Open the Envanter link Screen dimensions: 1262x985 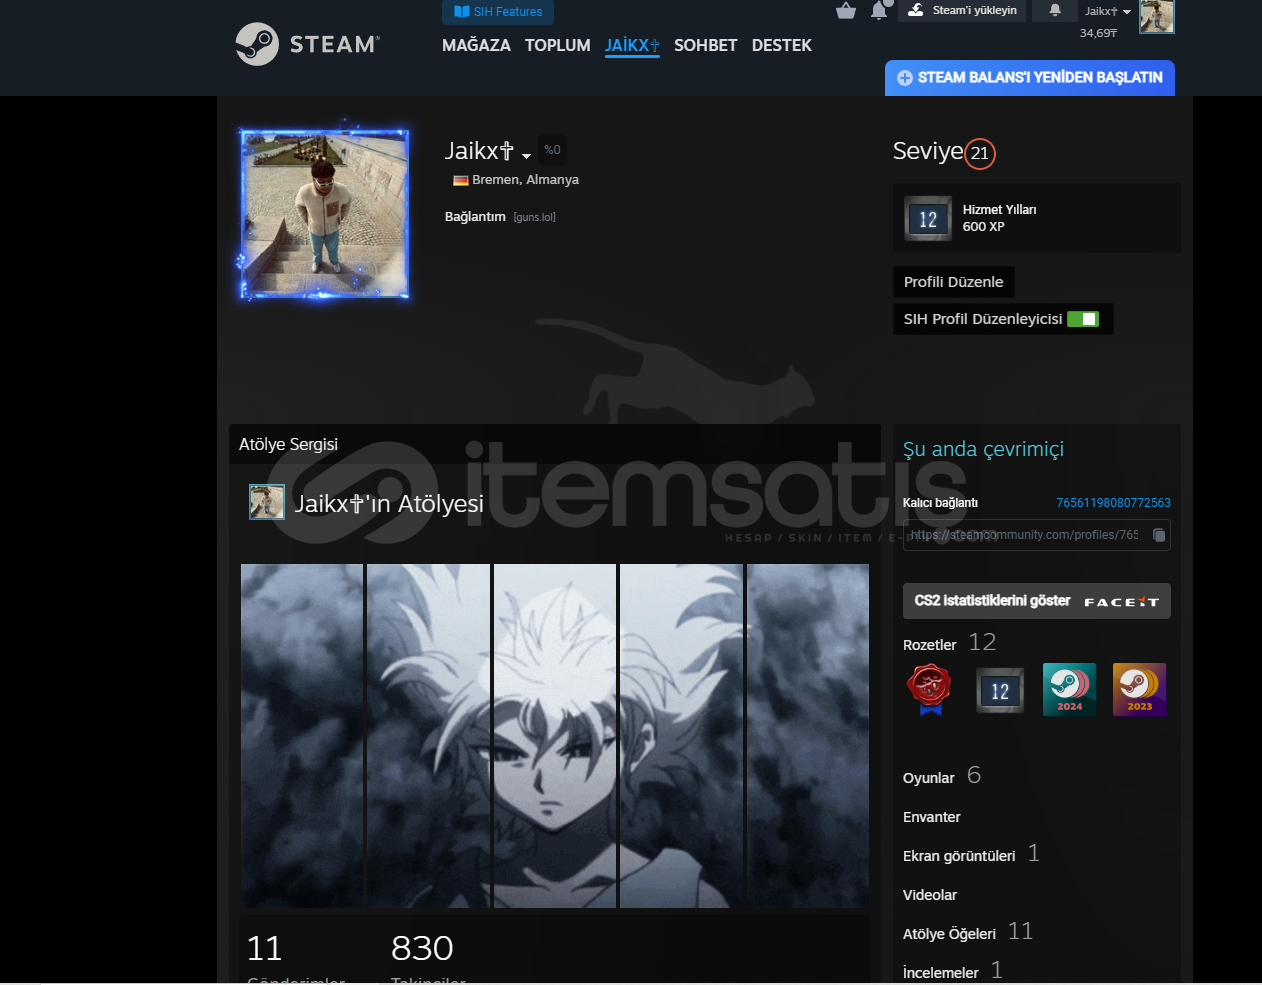[x=932, y=817]
